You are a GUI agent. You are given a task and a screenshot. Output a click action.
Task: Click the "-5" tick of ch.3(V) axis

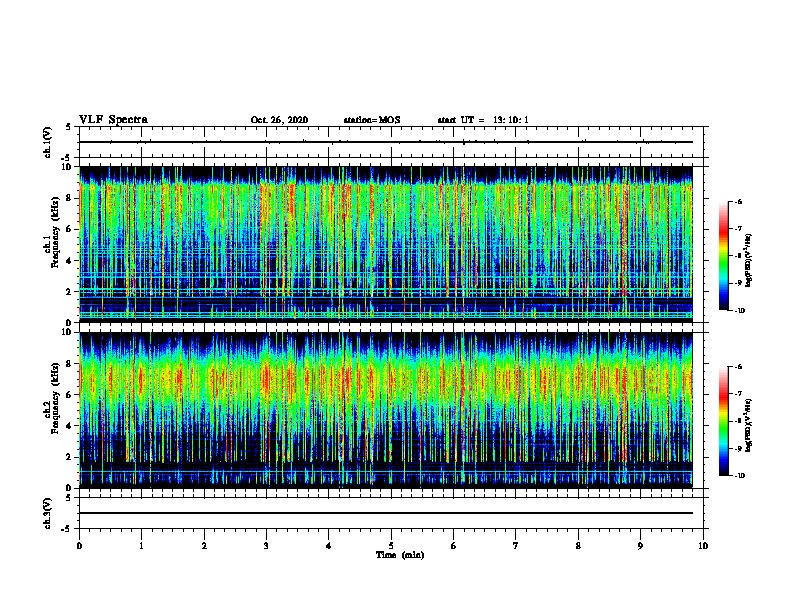pyautogui.click(x=67, y=529)
